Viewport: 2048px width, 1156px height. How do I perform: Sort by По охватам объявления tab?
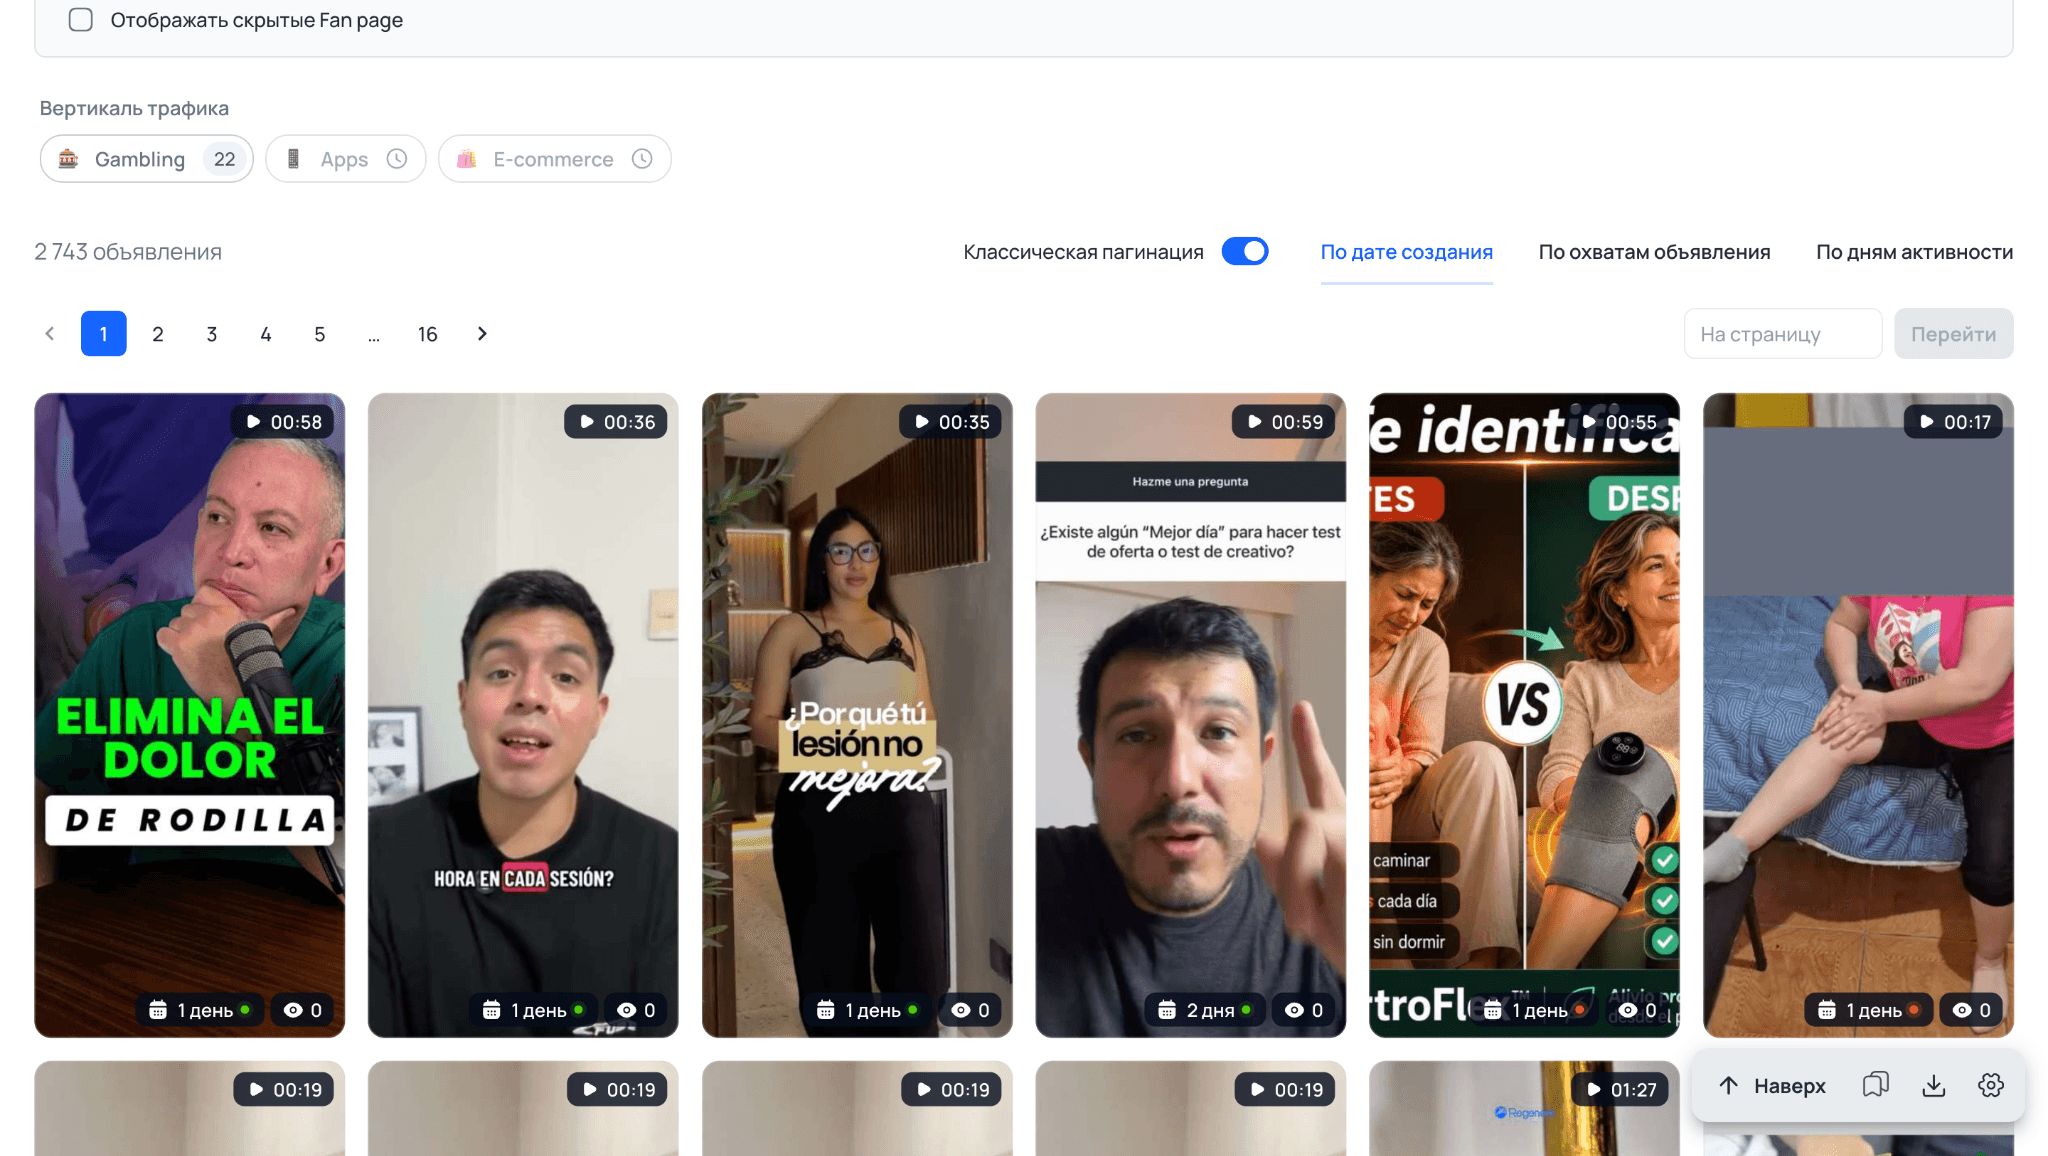tap(1654, 252)
